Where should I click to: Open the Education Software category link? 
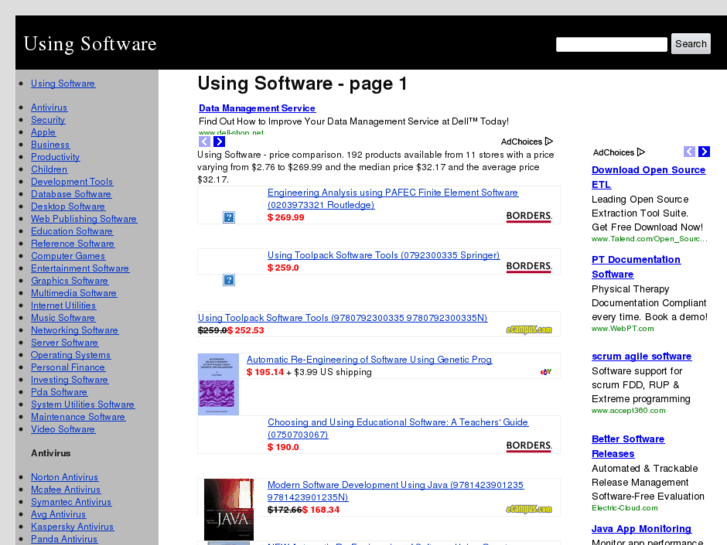pyautogui.click(x=72, y=231)
